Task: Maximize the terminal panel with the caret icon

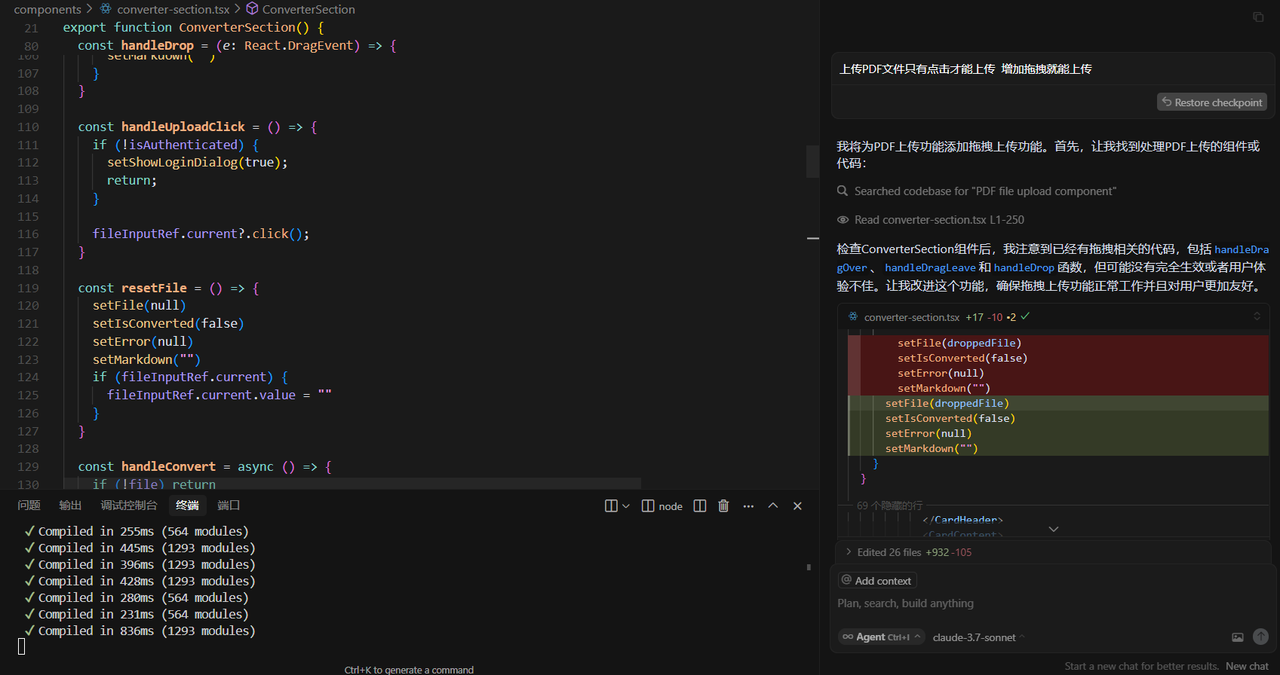Action: 773,506
